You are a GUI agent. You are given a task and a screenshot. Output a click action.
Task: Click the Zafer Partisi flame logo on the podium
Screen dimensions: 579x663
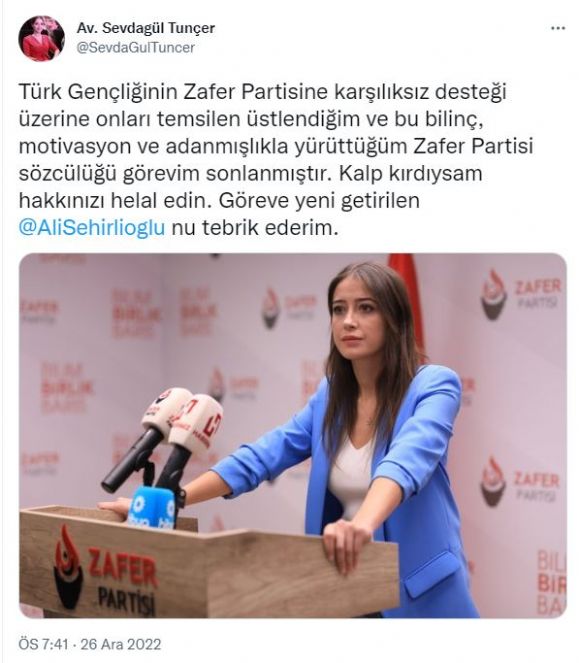(68, 567)
